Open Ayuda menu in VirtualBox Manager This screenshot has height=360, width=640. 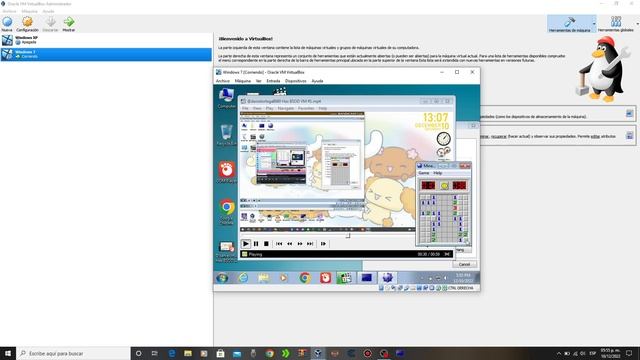pos(48,11)
